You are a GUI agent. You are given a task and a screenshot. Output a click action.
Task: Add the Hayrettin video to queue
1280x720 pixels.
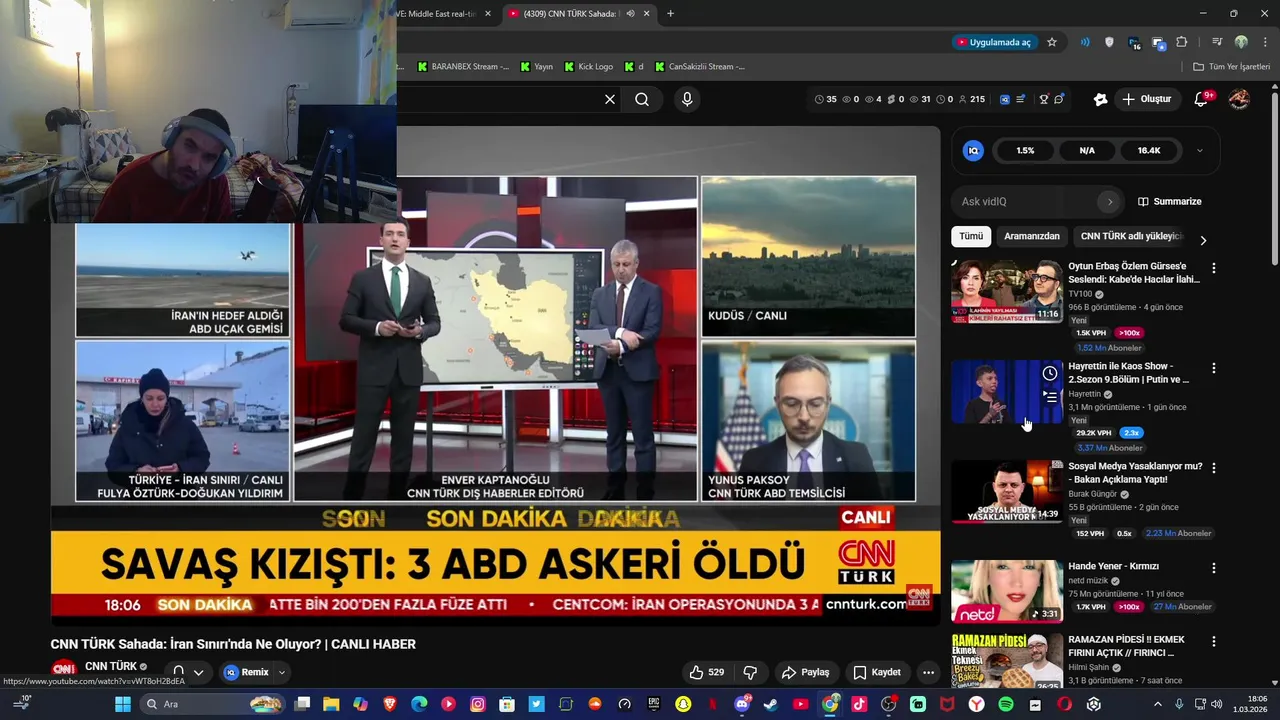coord(1050,396)
